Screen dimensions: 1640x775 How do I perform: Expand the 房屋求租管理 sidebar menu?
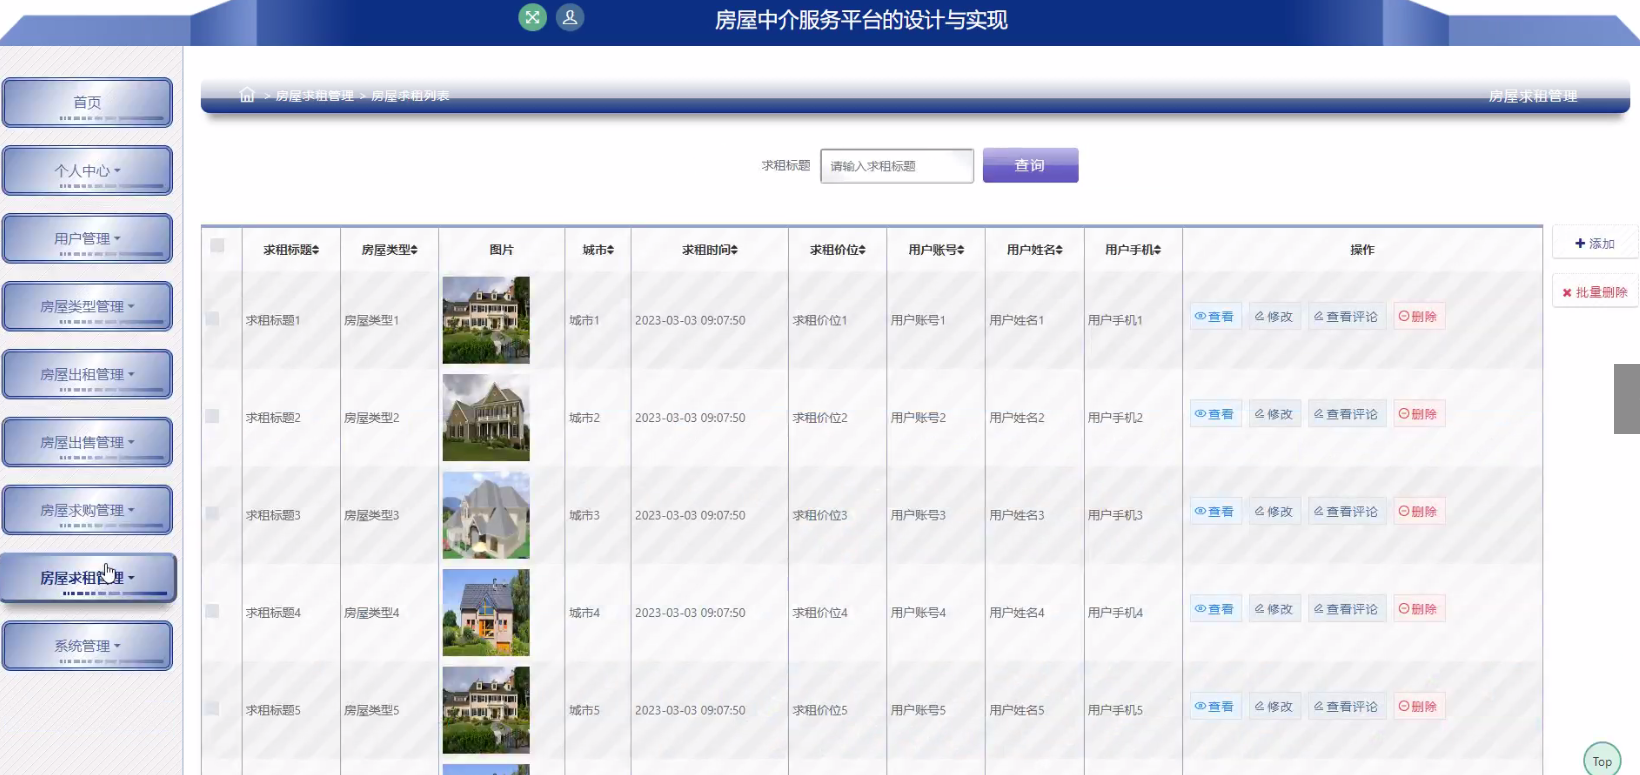87,578
